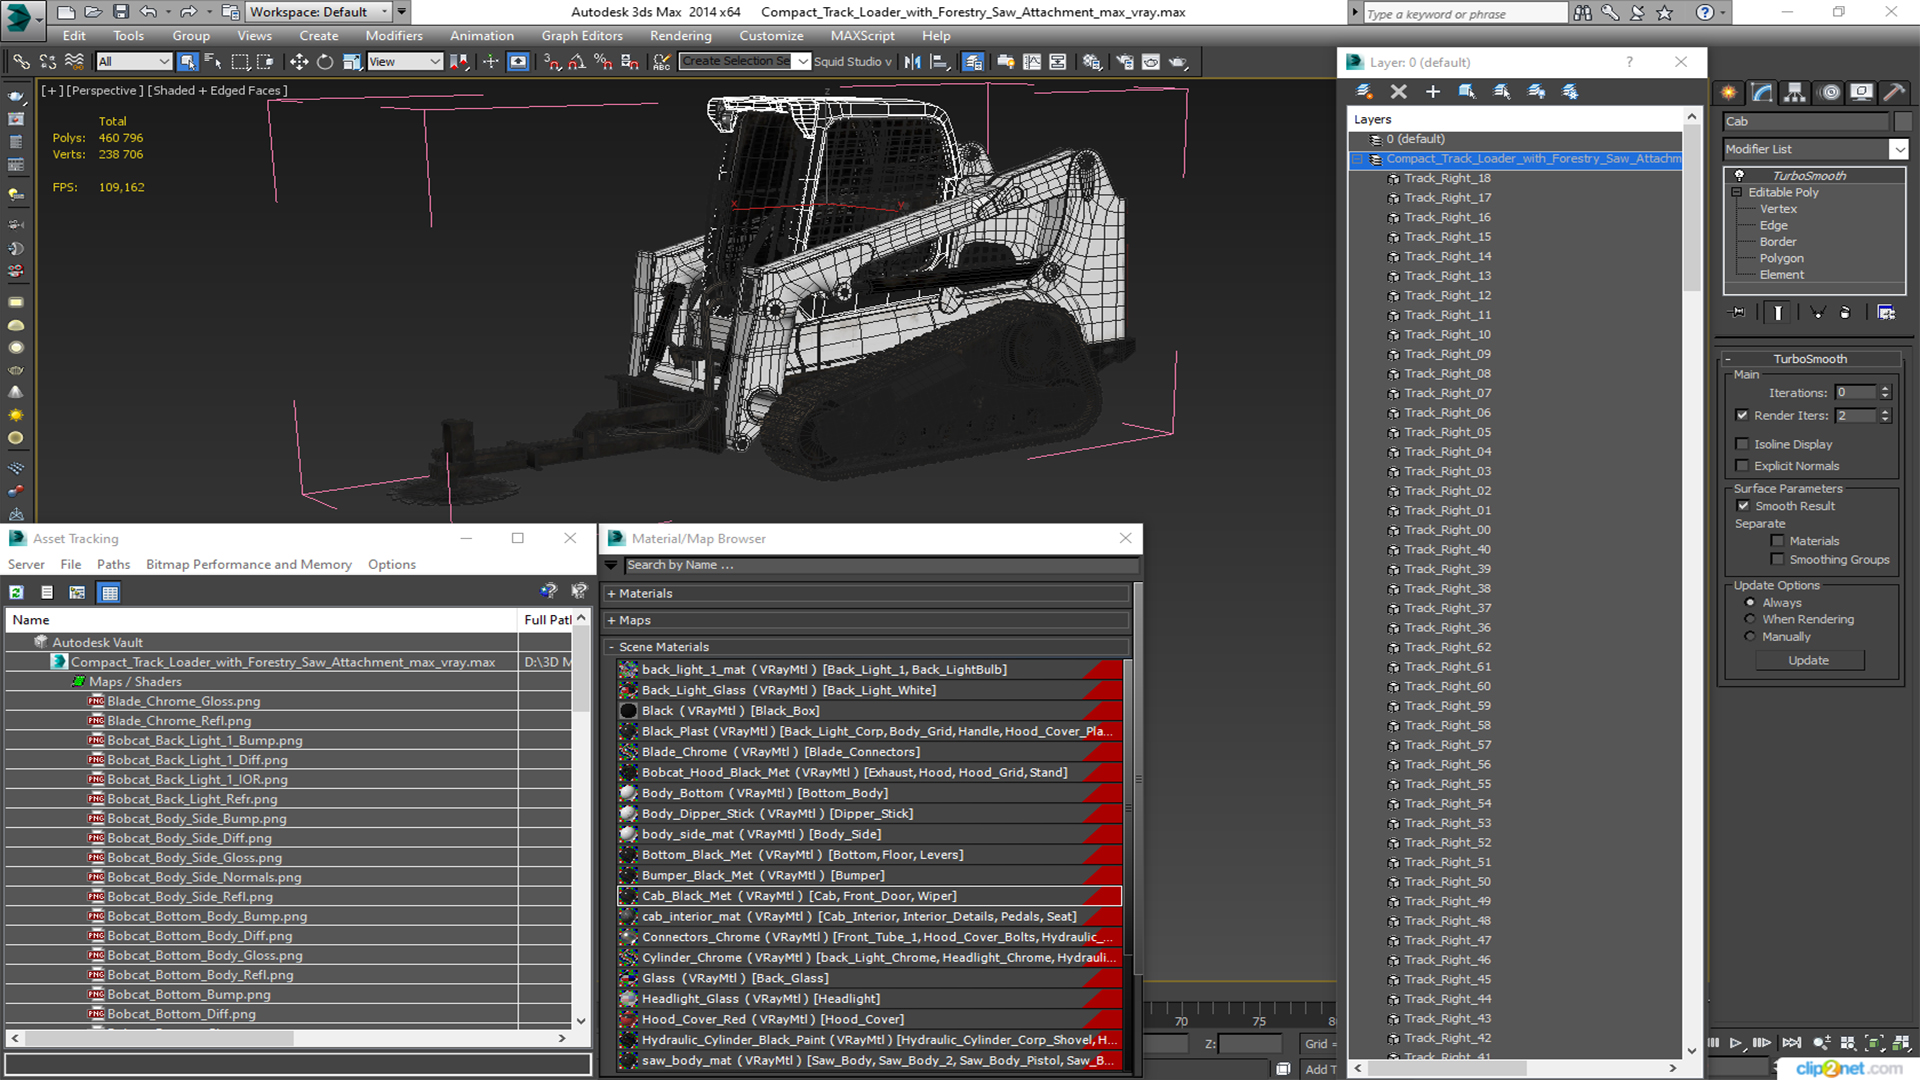Activate the Select Object tool

click(x=187, y=62)
